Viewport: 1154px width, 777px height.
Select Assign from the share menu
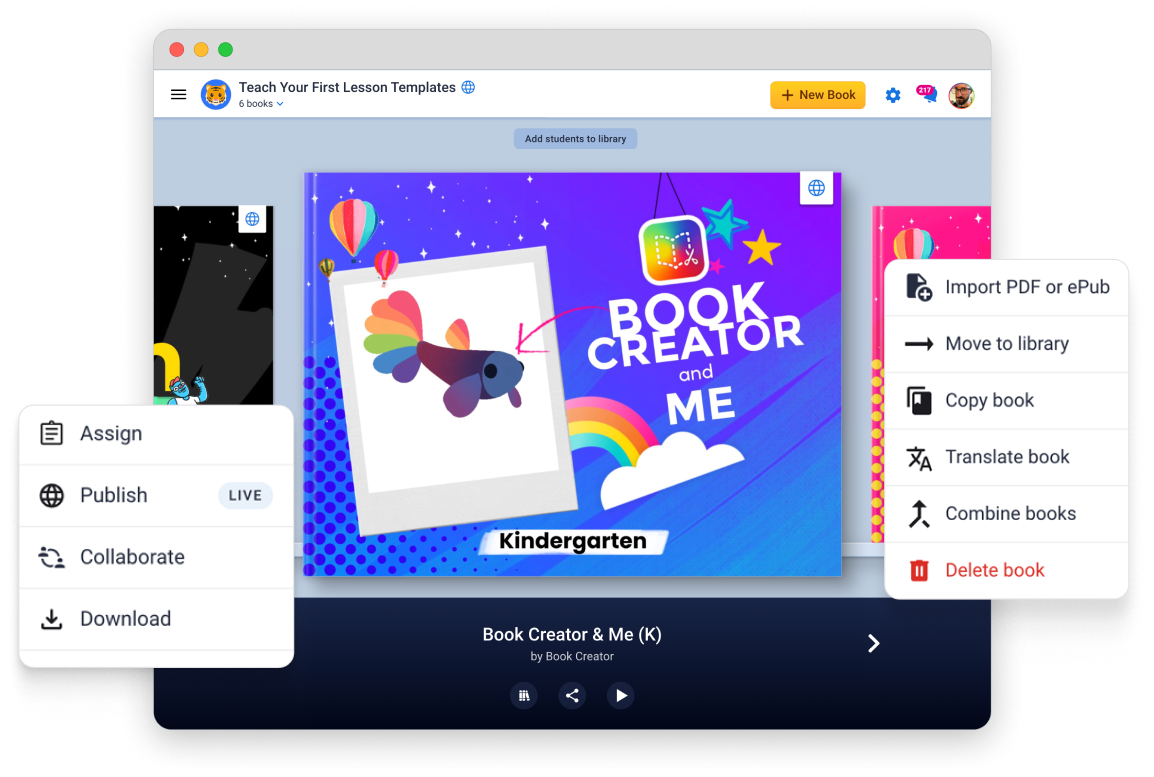click(x=156, y=433)
